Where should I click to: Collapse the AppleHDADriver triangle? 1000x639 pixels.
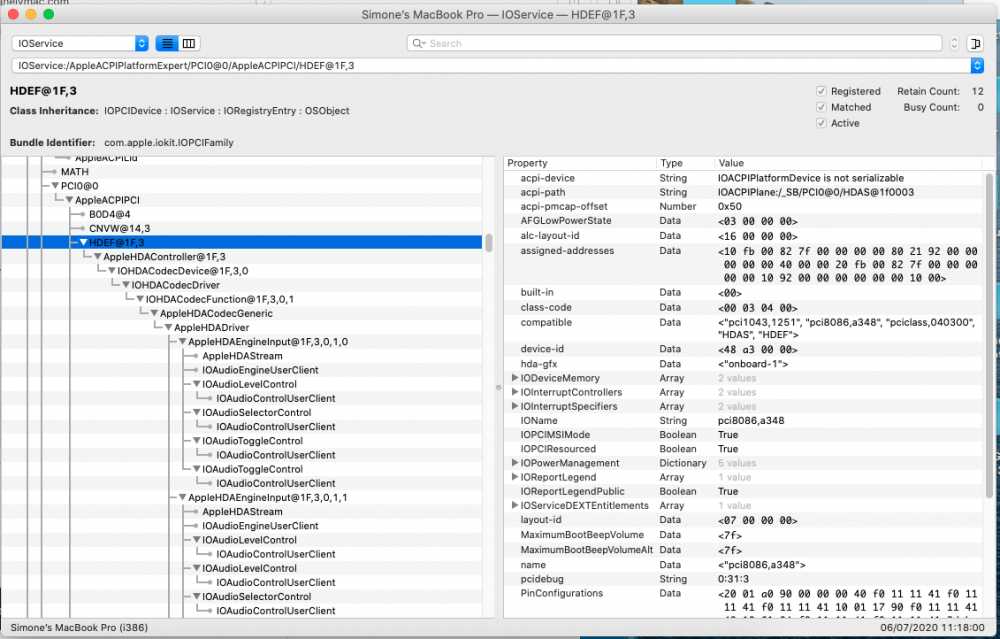pyautogui.click(x=168, y=327)
